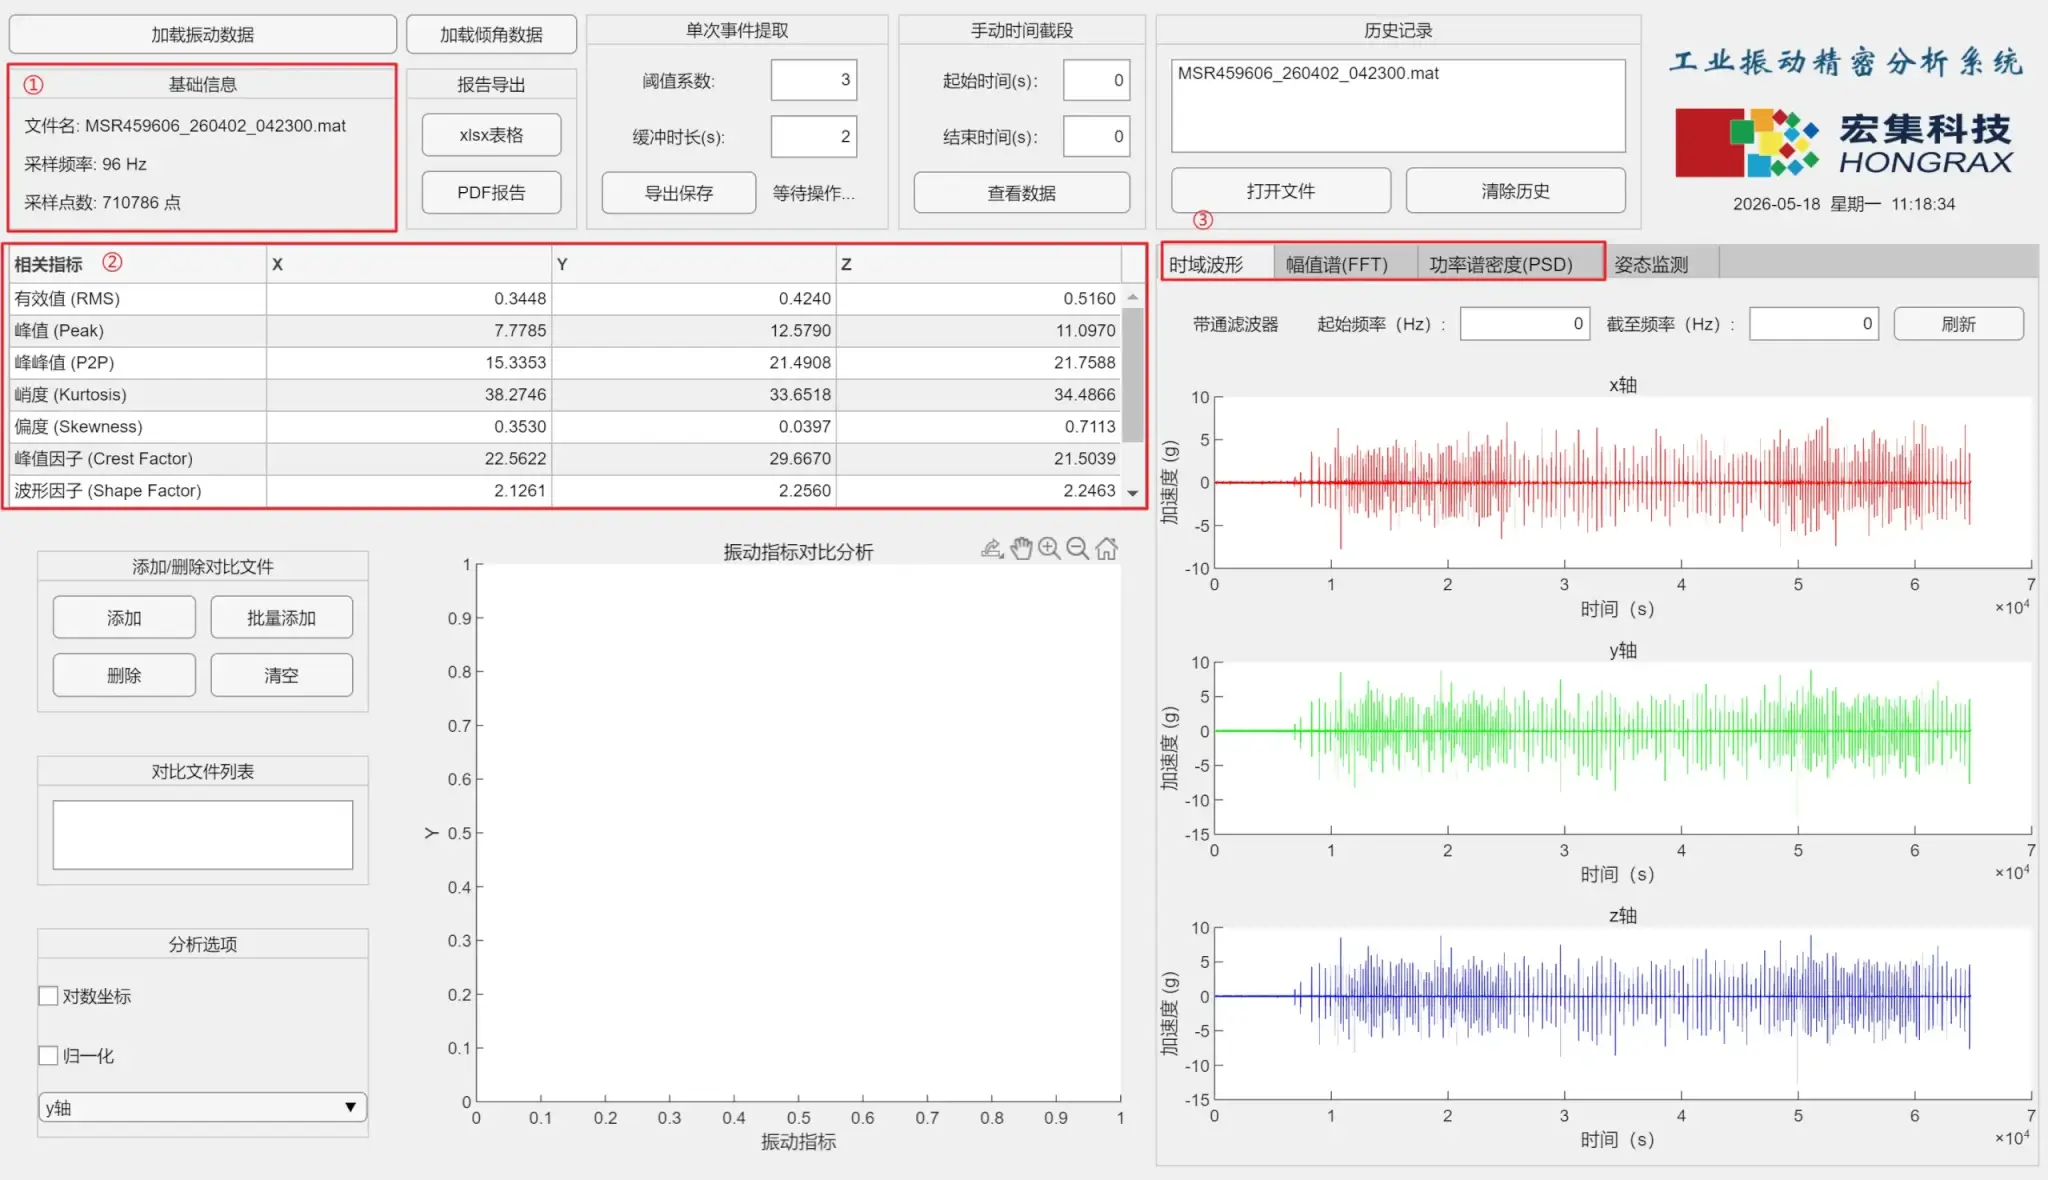Click the scroll-down arrow of the metrics table
The width and height of the screenshot is (2048, 1180).
pyautogui.click(x=1133, y=493)
